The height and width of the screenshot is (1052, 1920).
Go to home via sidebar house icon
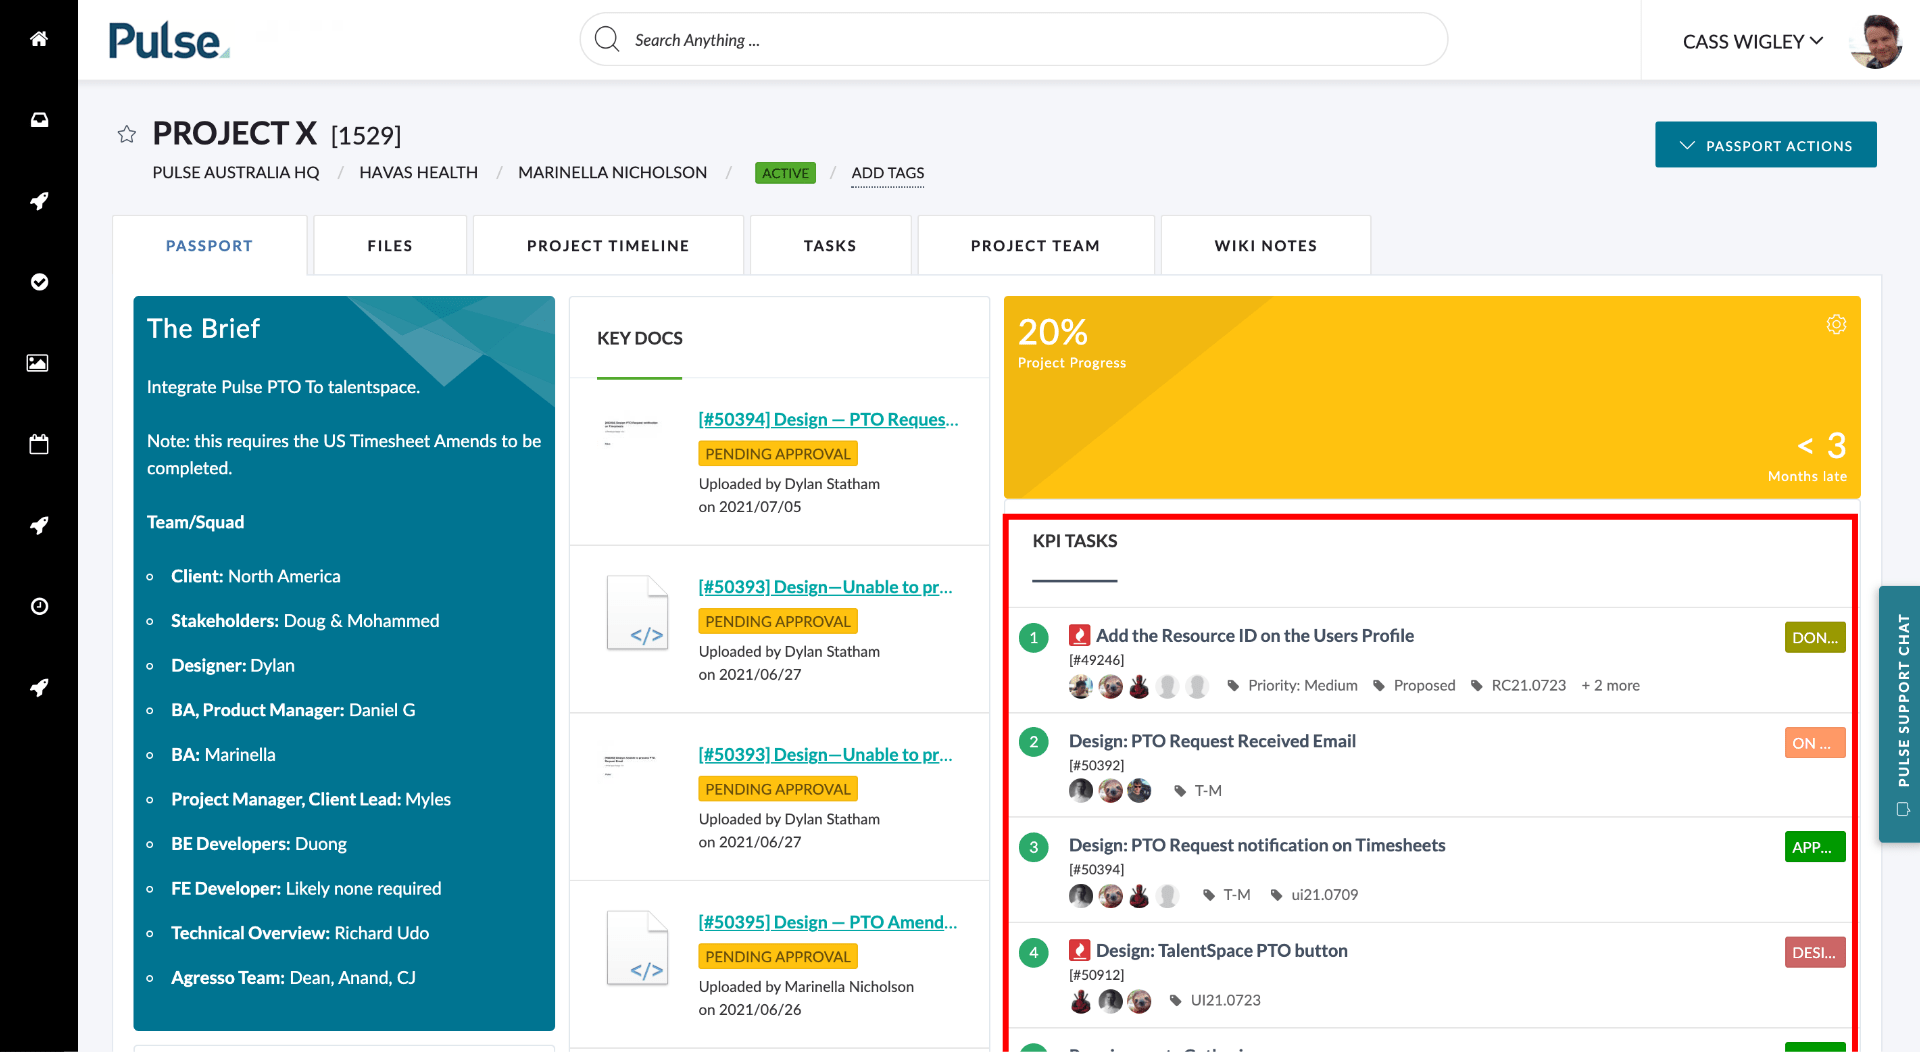tap(39, 39)
